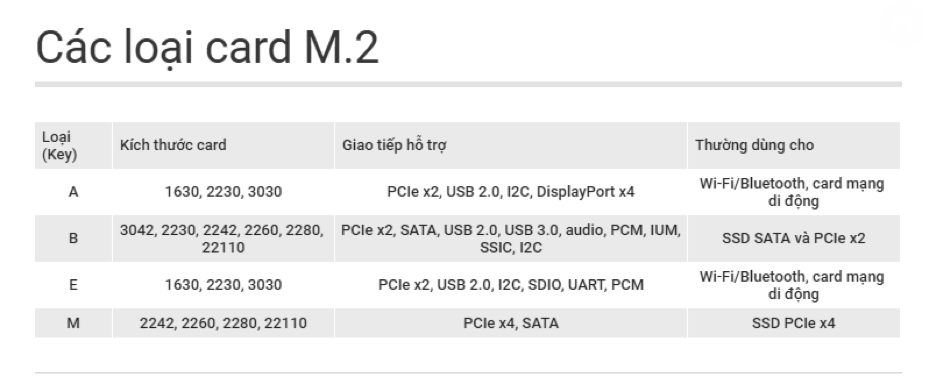Click the key 'B' cell
This screenshot has width=941, height=388.
tap(73, 239)
